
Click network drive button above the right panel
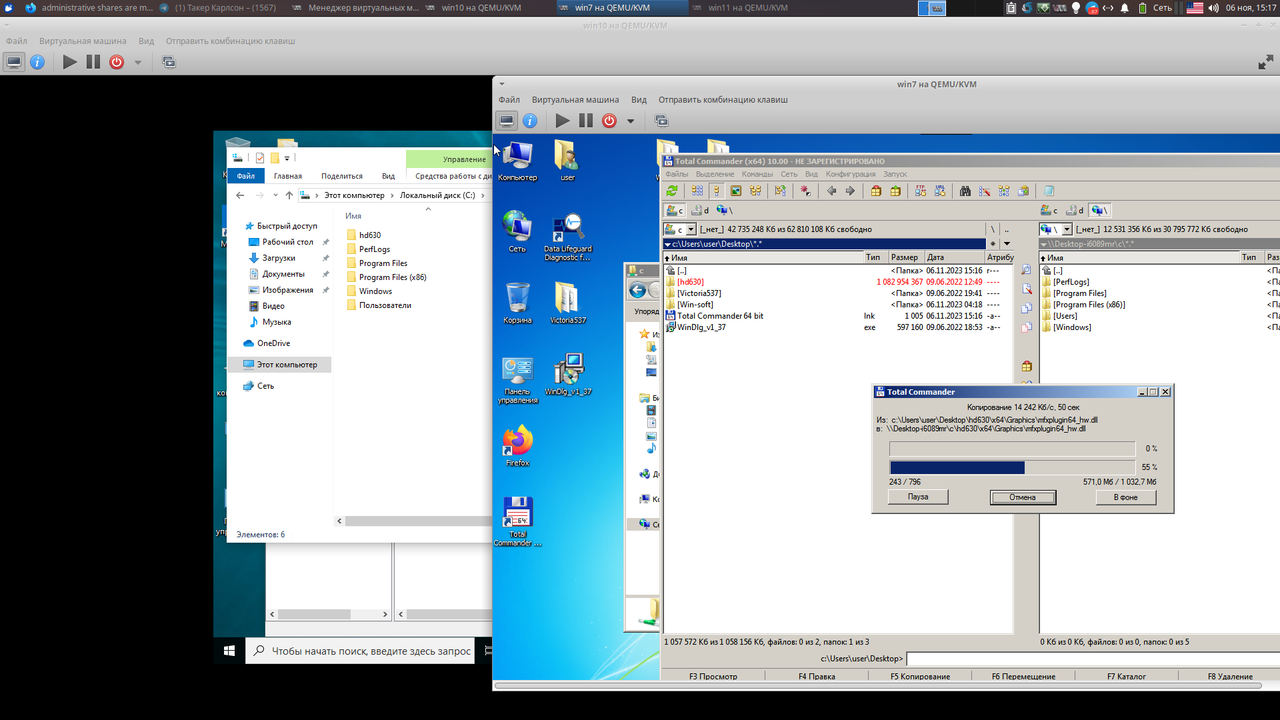point(1099,210)
